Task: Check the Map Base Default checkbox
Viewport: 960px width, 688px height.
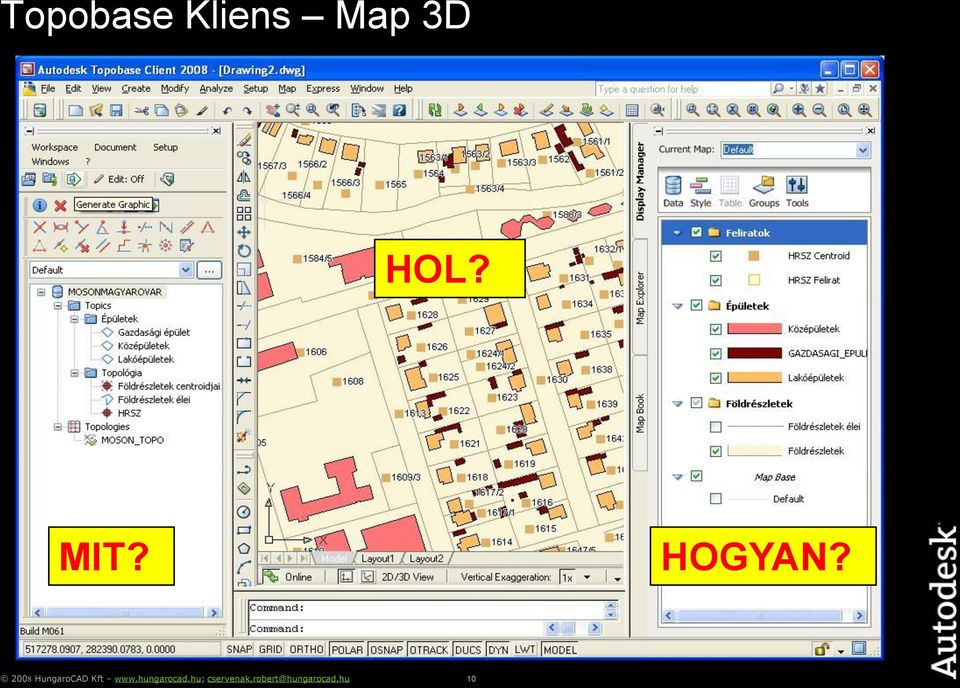Action: (x=715, y=498)
